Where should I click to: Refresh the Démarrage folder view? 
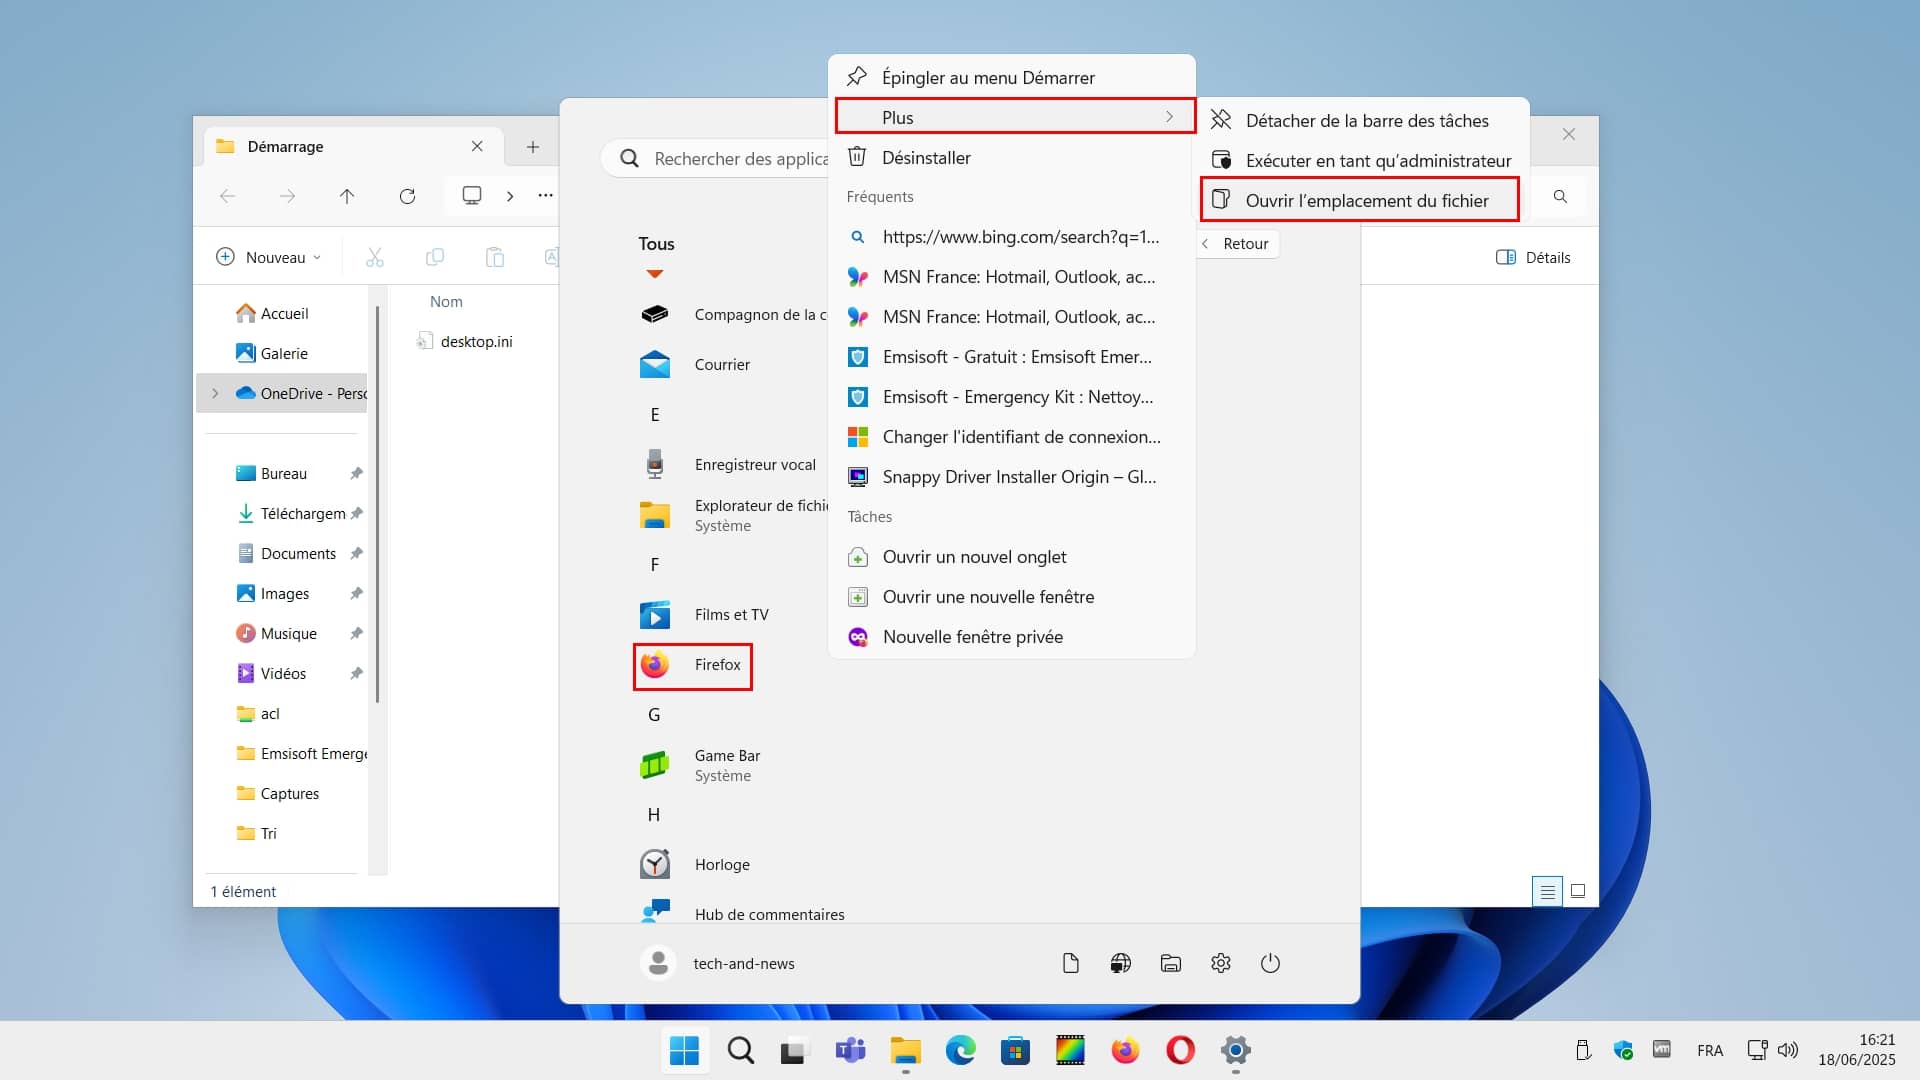[x=407, y=196]
